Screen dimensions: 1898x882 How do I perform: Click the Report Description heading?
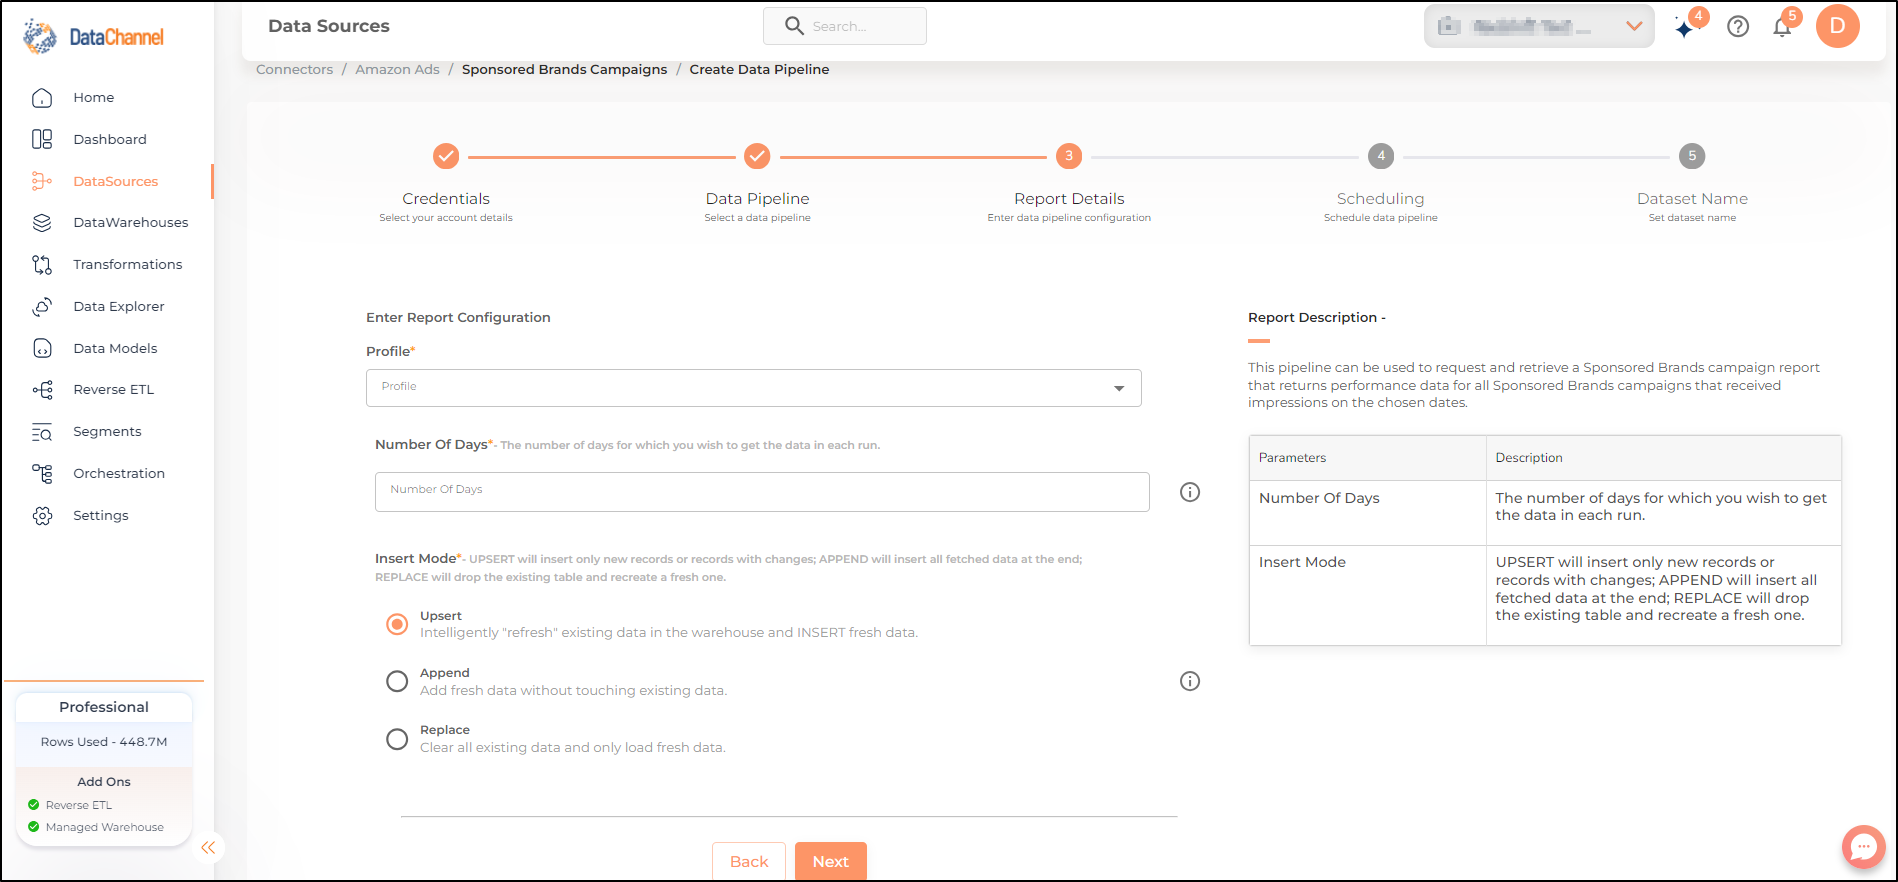1317,317
